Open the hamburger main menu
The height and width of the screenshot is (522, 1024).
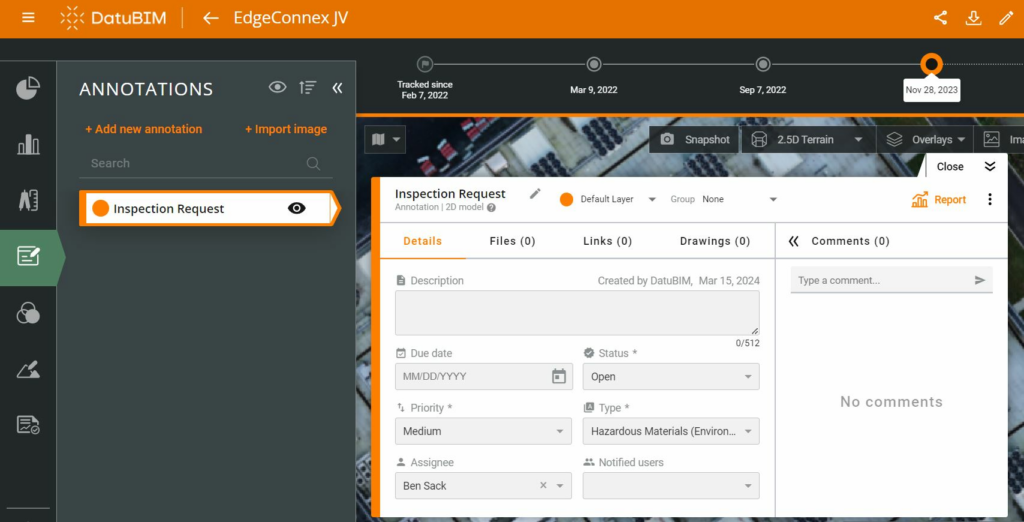(x=28, y=18)
